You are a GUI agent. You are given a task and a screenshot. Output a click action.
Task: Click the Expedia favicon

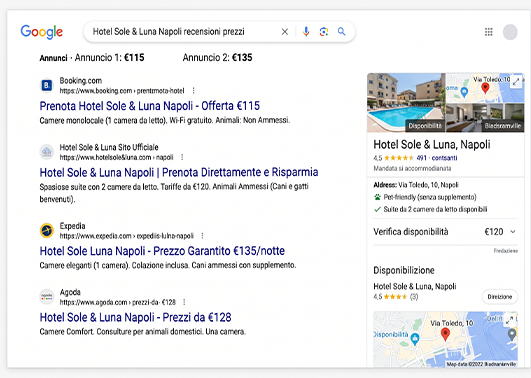point(47,230)
